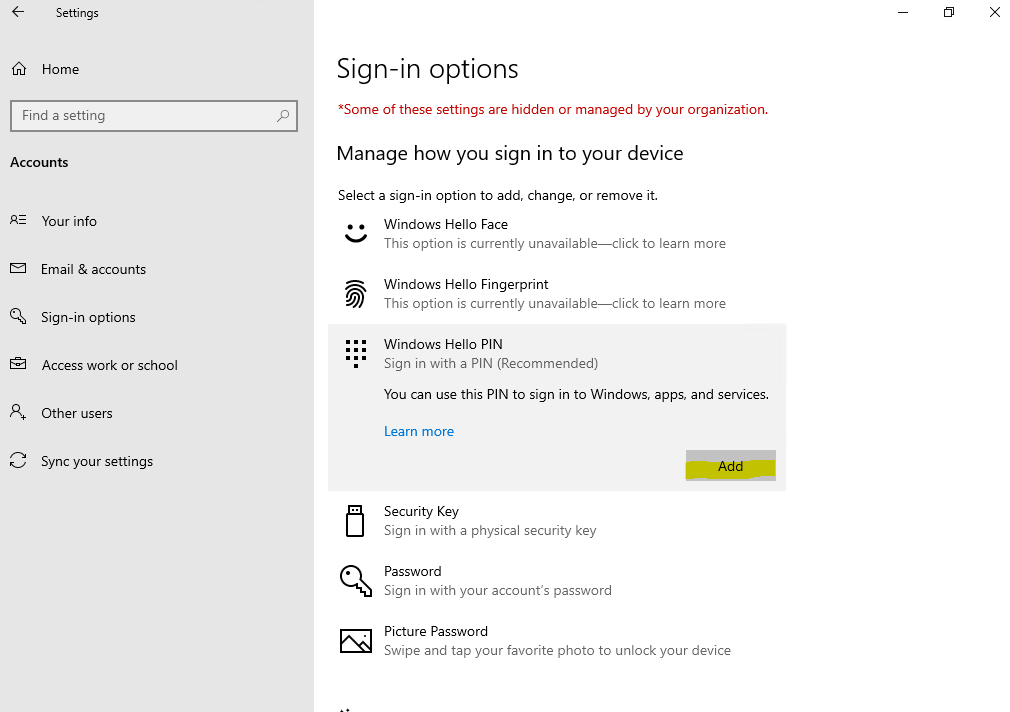
Task: Click the Accounts sidebar heading
Action: point(39,162)
